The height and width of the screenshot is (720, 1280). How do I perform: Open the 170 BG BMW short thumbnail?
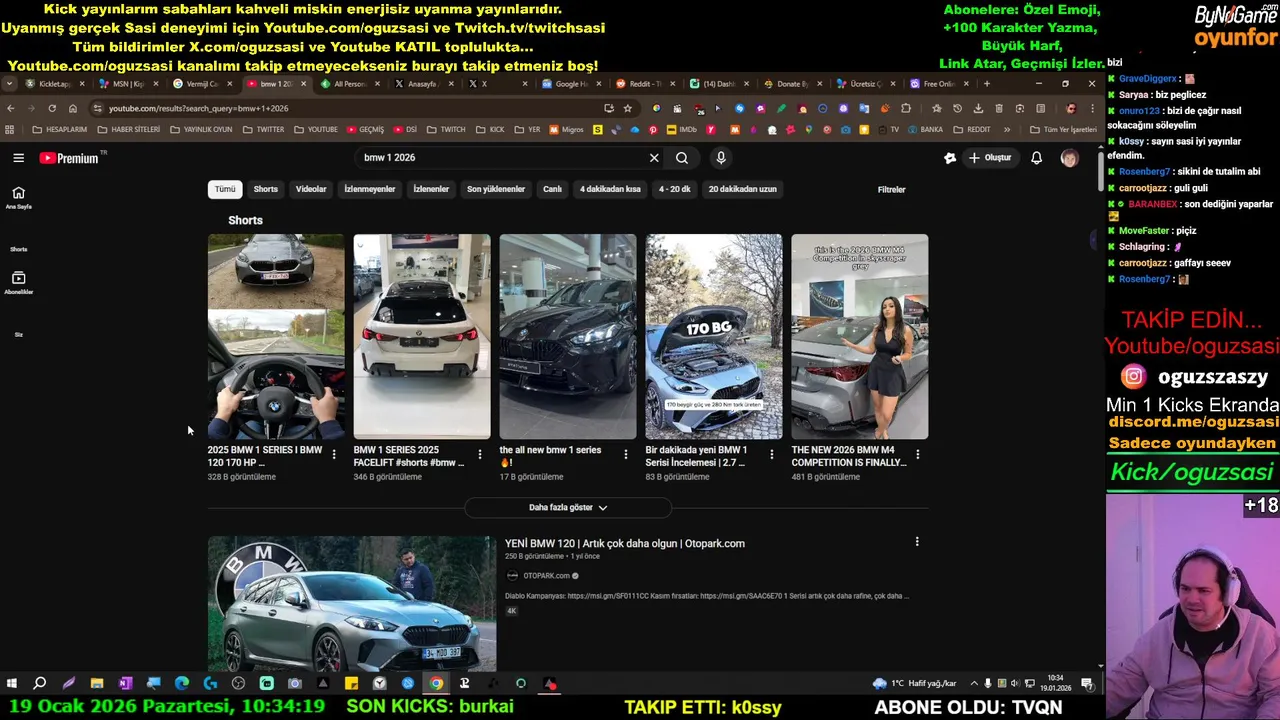[714, 337]
